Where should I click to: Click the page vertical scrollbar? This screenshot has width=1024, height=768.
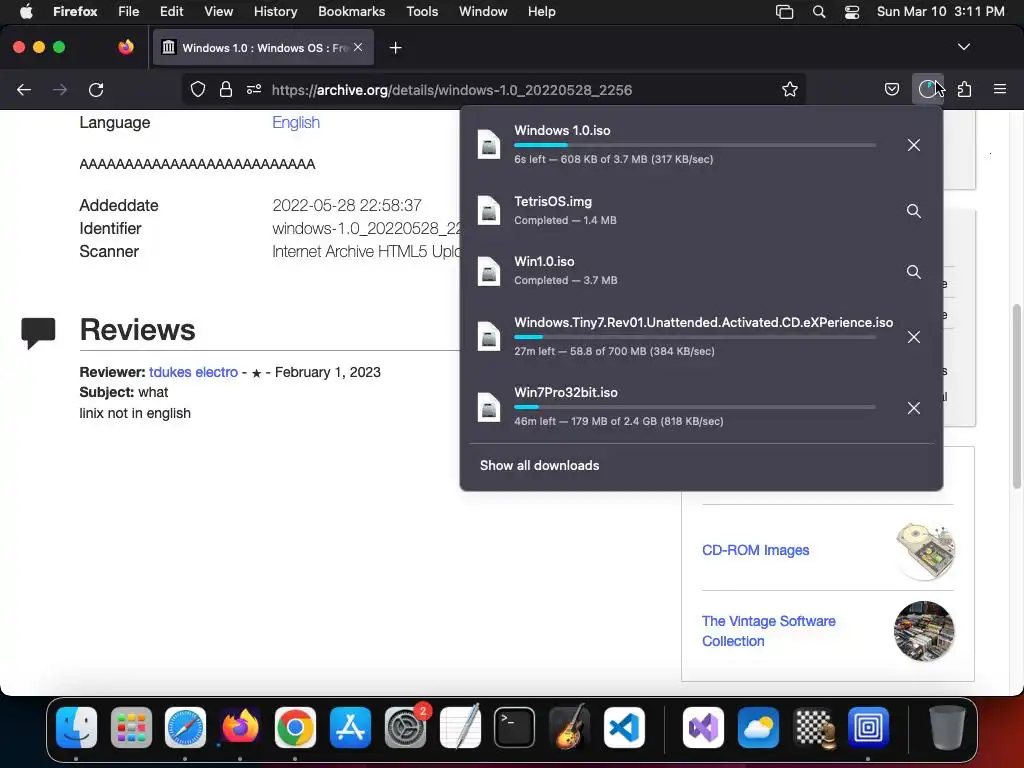pos(1017,396)
